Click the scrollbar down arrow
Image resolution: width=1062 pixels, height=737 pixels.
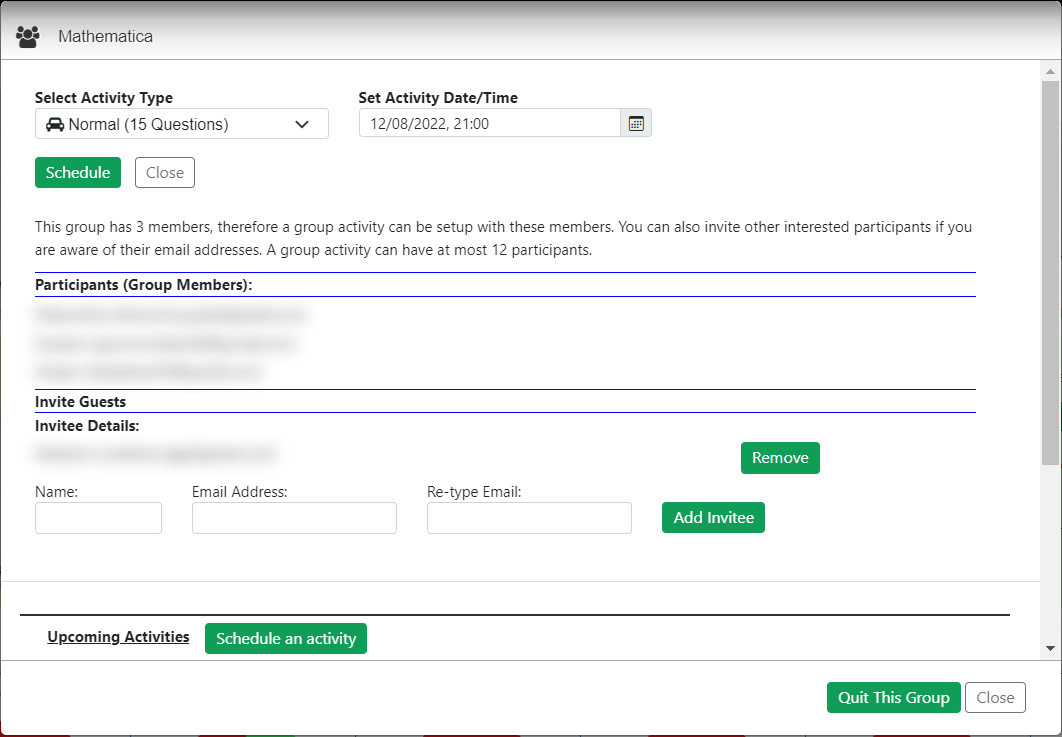pos(1050,648)
